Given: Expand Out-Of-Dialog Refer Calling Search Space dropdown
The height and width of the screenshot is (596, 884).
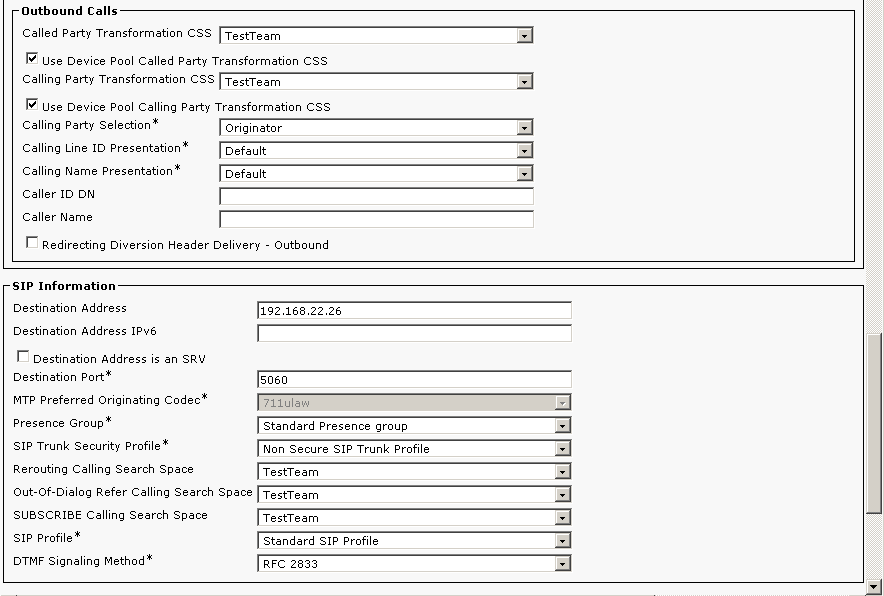Looking at the screenshot, I should coord(414,495).
